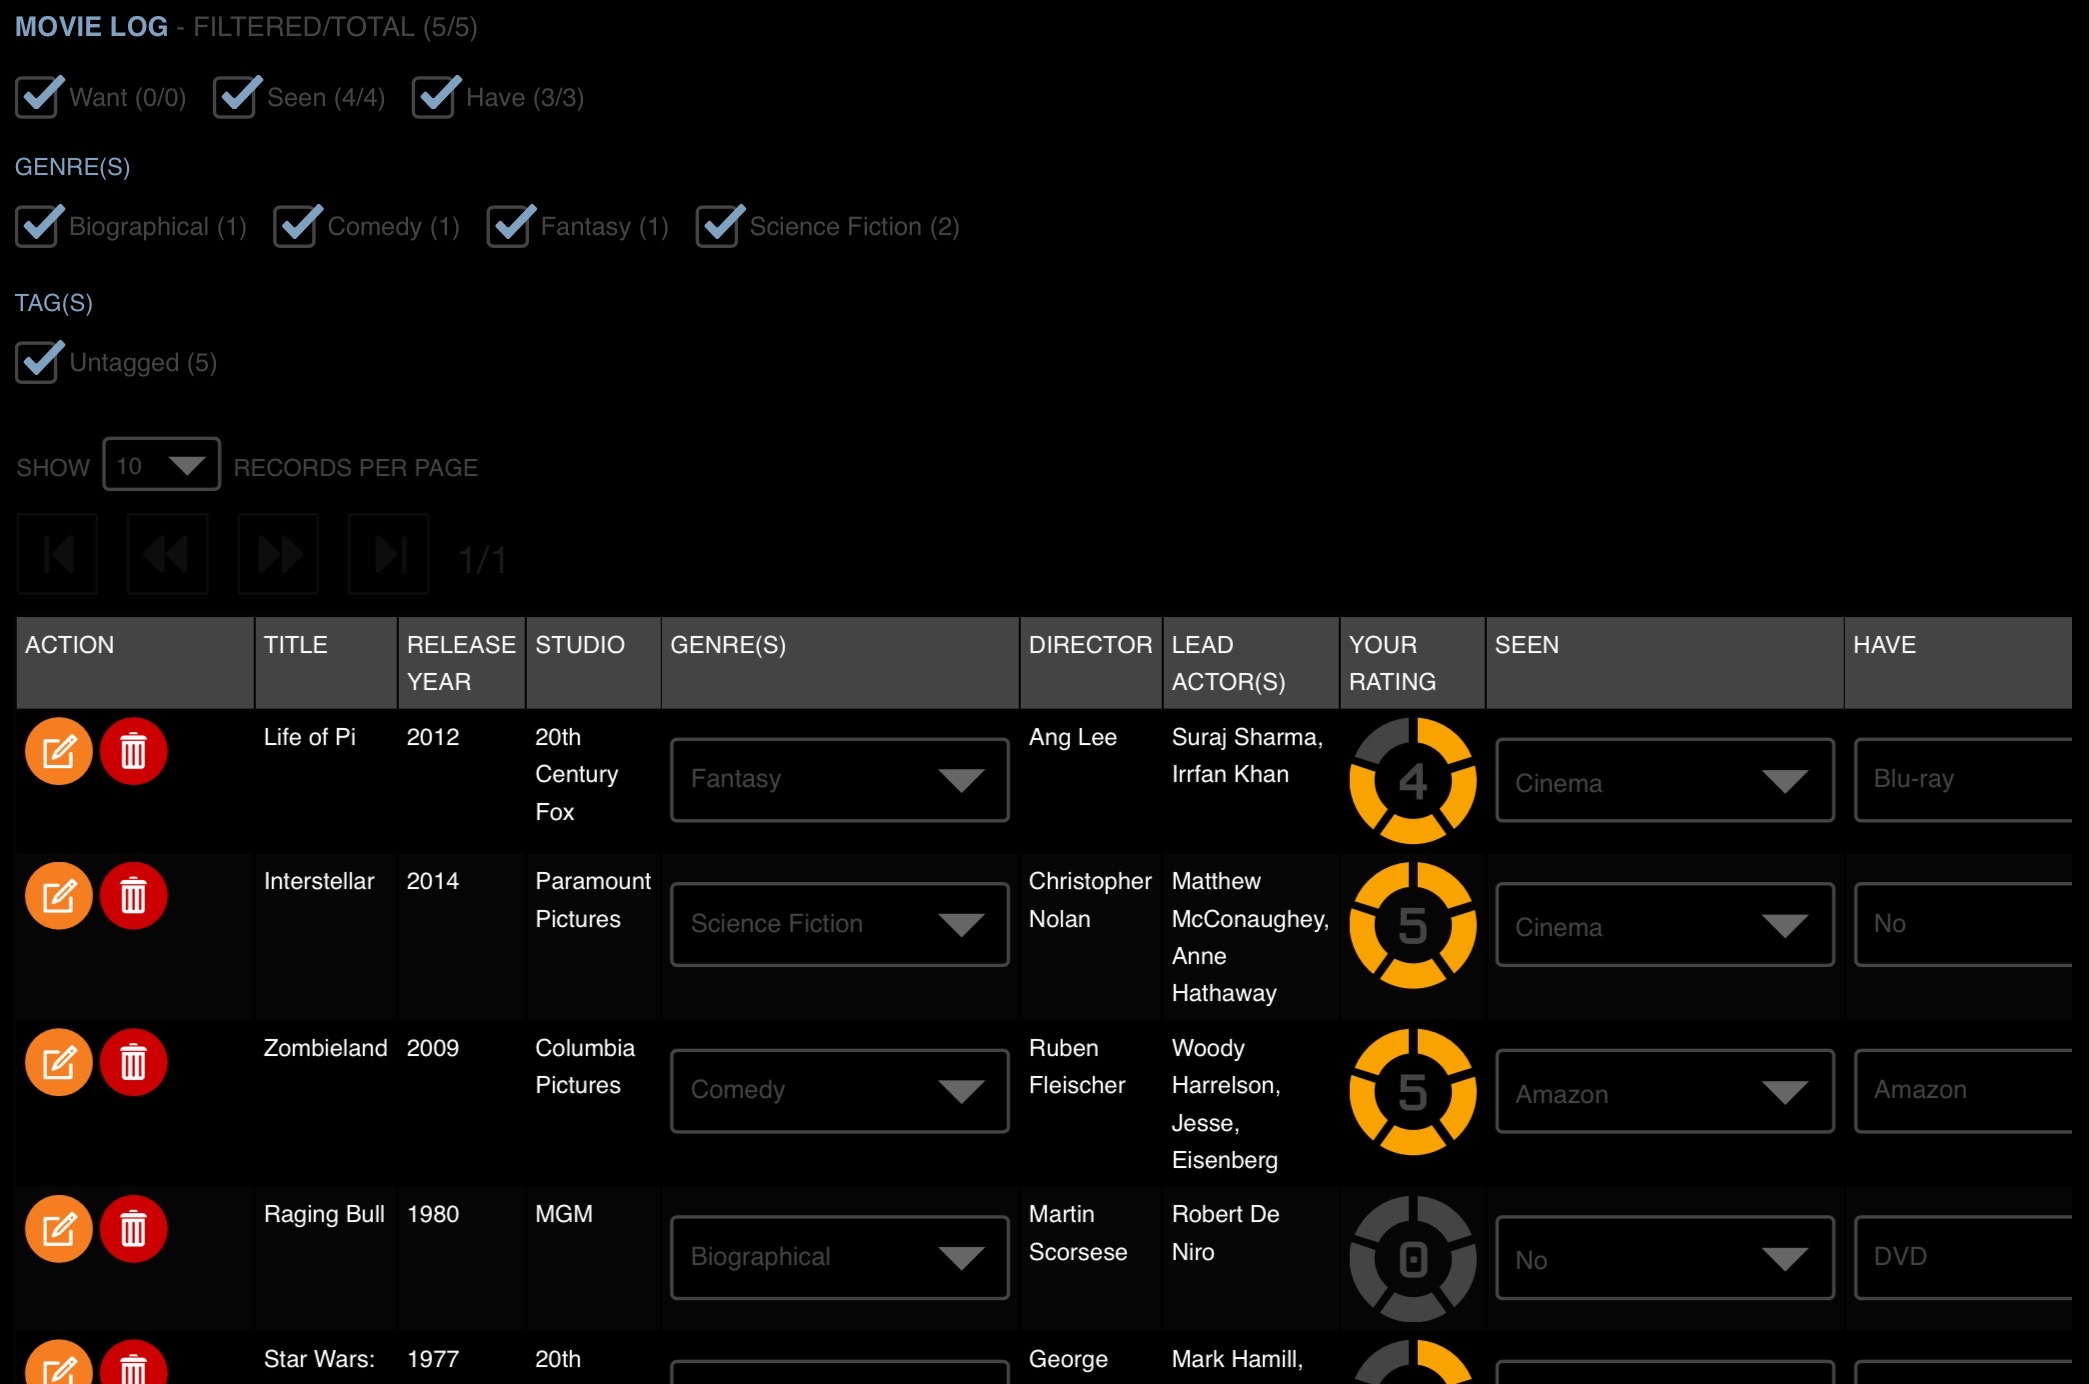Open Amazon Have dropdown for Zombieland
Screen dimensions: 2089x1384
(x=1964, y=1091)
